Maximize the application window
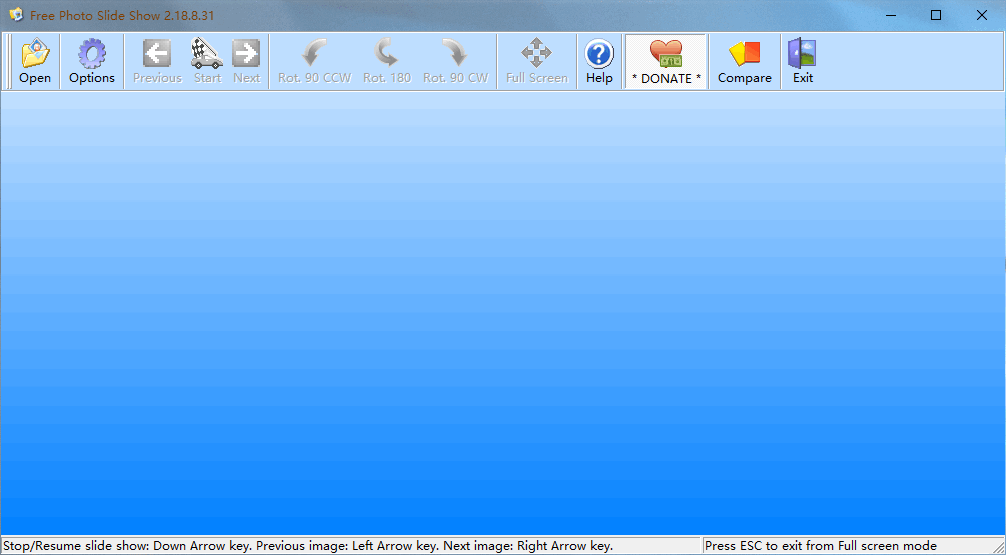Image resolution: width=1006 pixels, height=555 pixels. [x=936, y=15]
